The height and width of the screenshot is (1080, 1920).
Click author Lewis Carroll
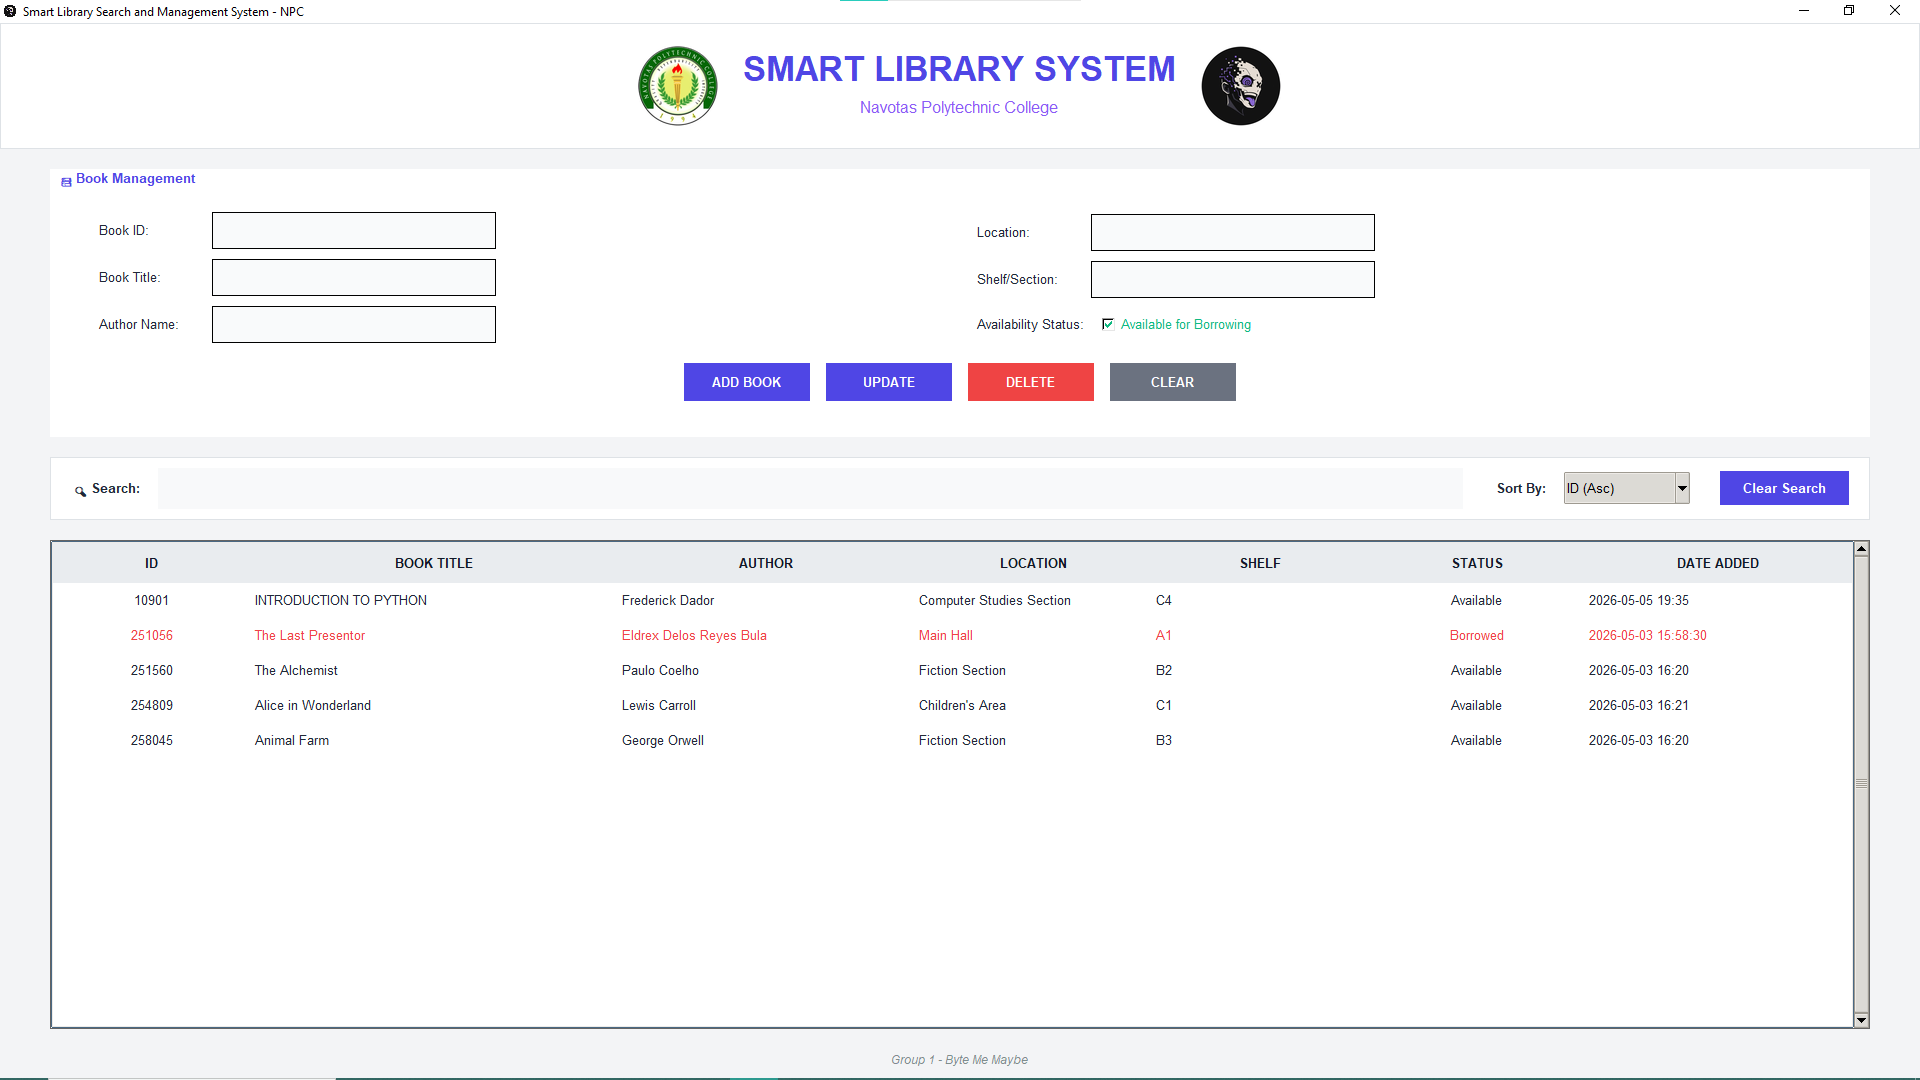pos(659,705)
